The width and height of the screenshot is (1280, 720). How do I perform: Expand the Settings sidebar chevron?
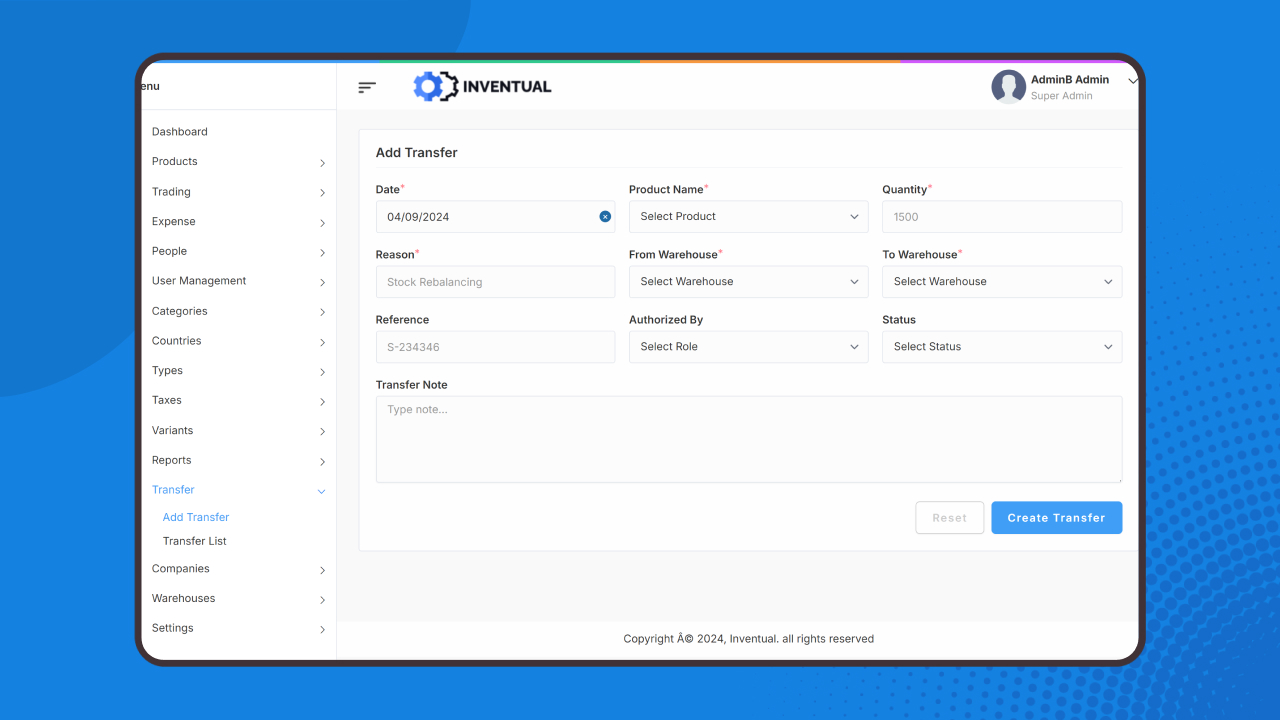[x=322, y=629]
